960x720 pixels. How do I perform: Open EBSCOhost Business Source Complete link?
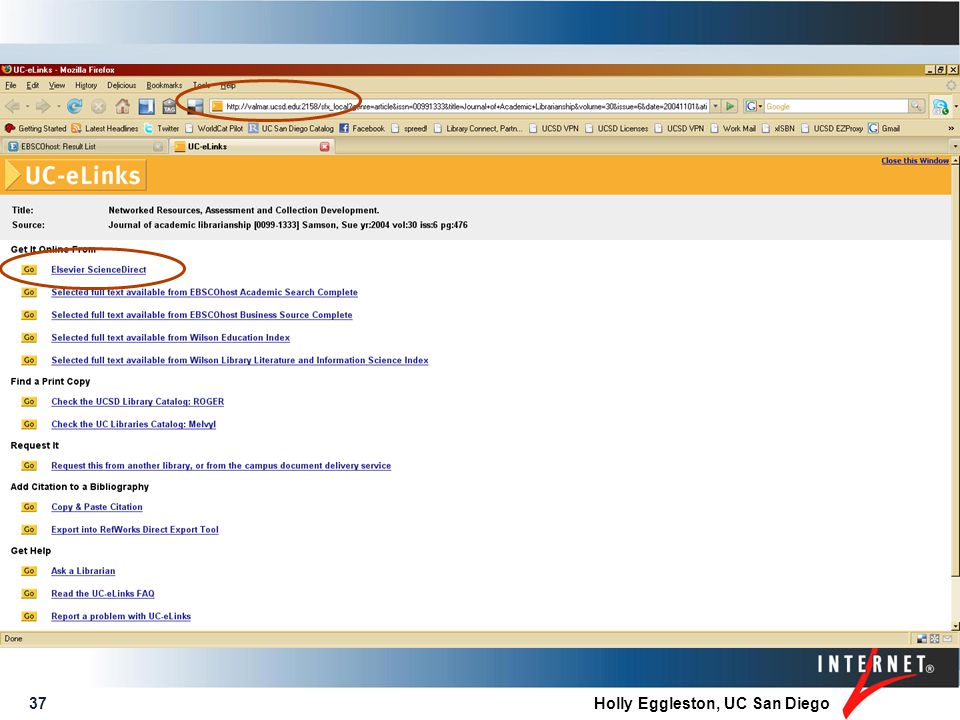coord(201,315)
